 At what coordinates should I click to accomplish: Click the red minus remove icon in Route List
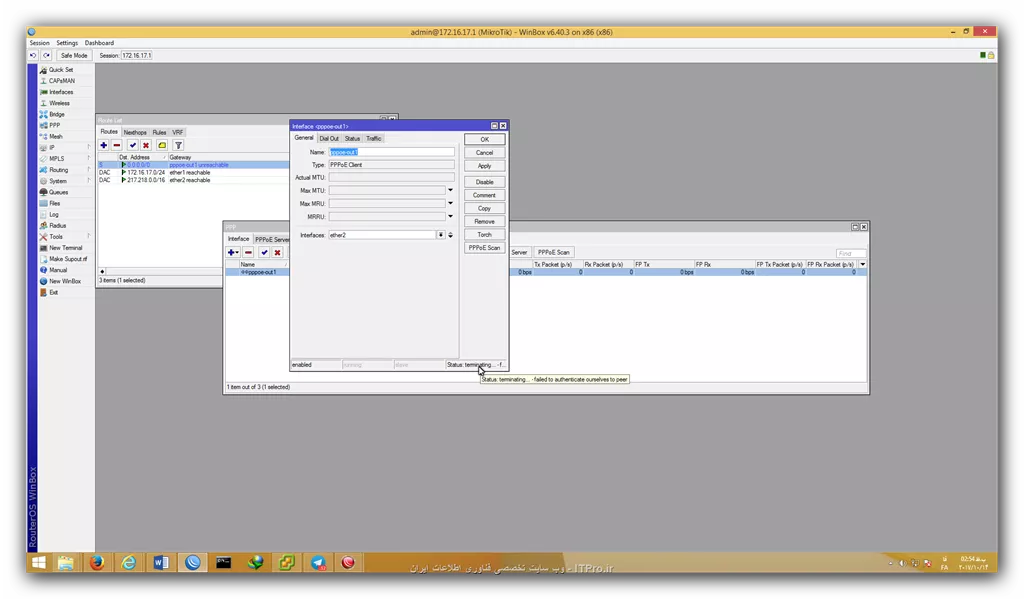pos(117,145)
